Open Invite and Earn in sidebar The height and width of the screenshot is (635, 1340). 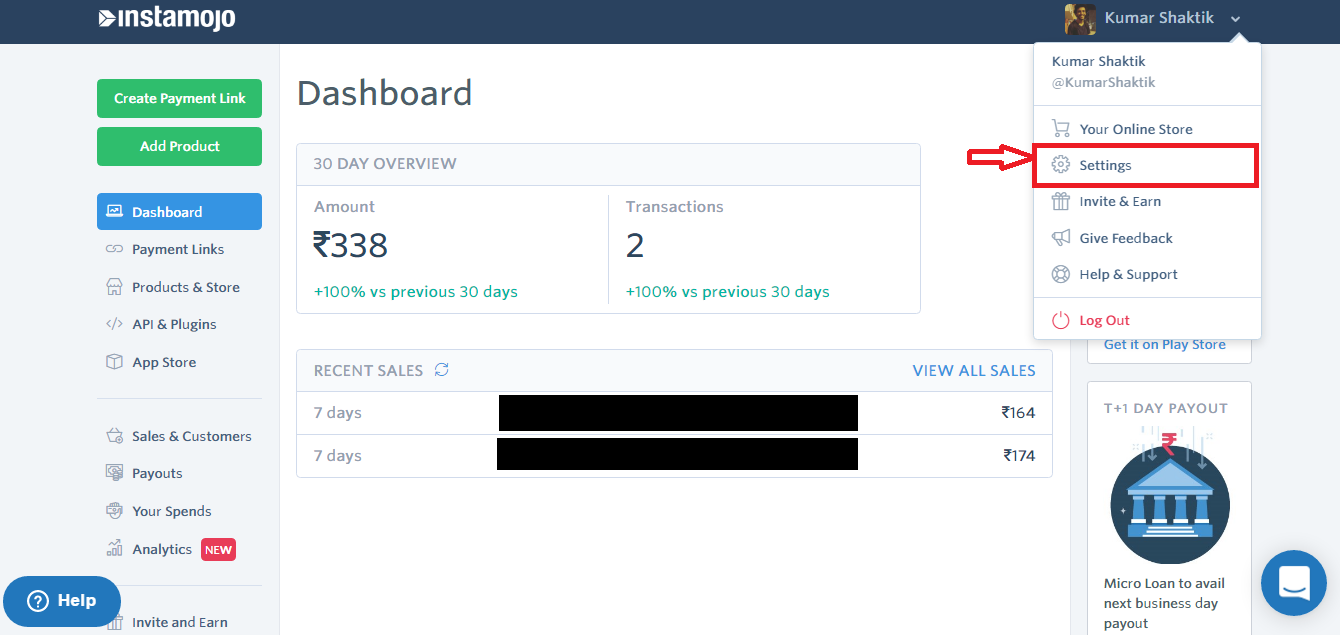[179, 622]
